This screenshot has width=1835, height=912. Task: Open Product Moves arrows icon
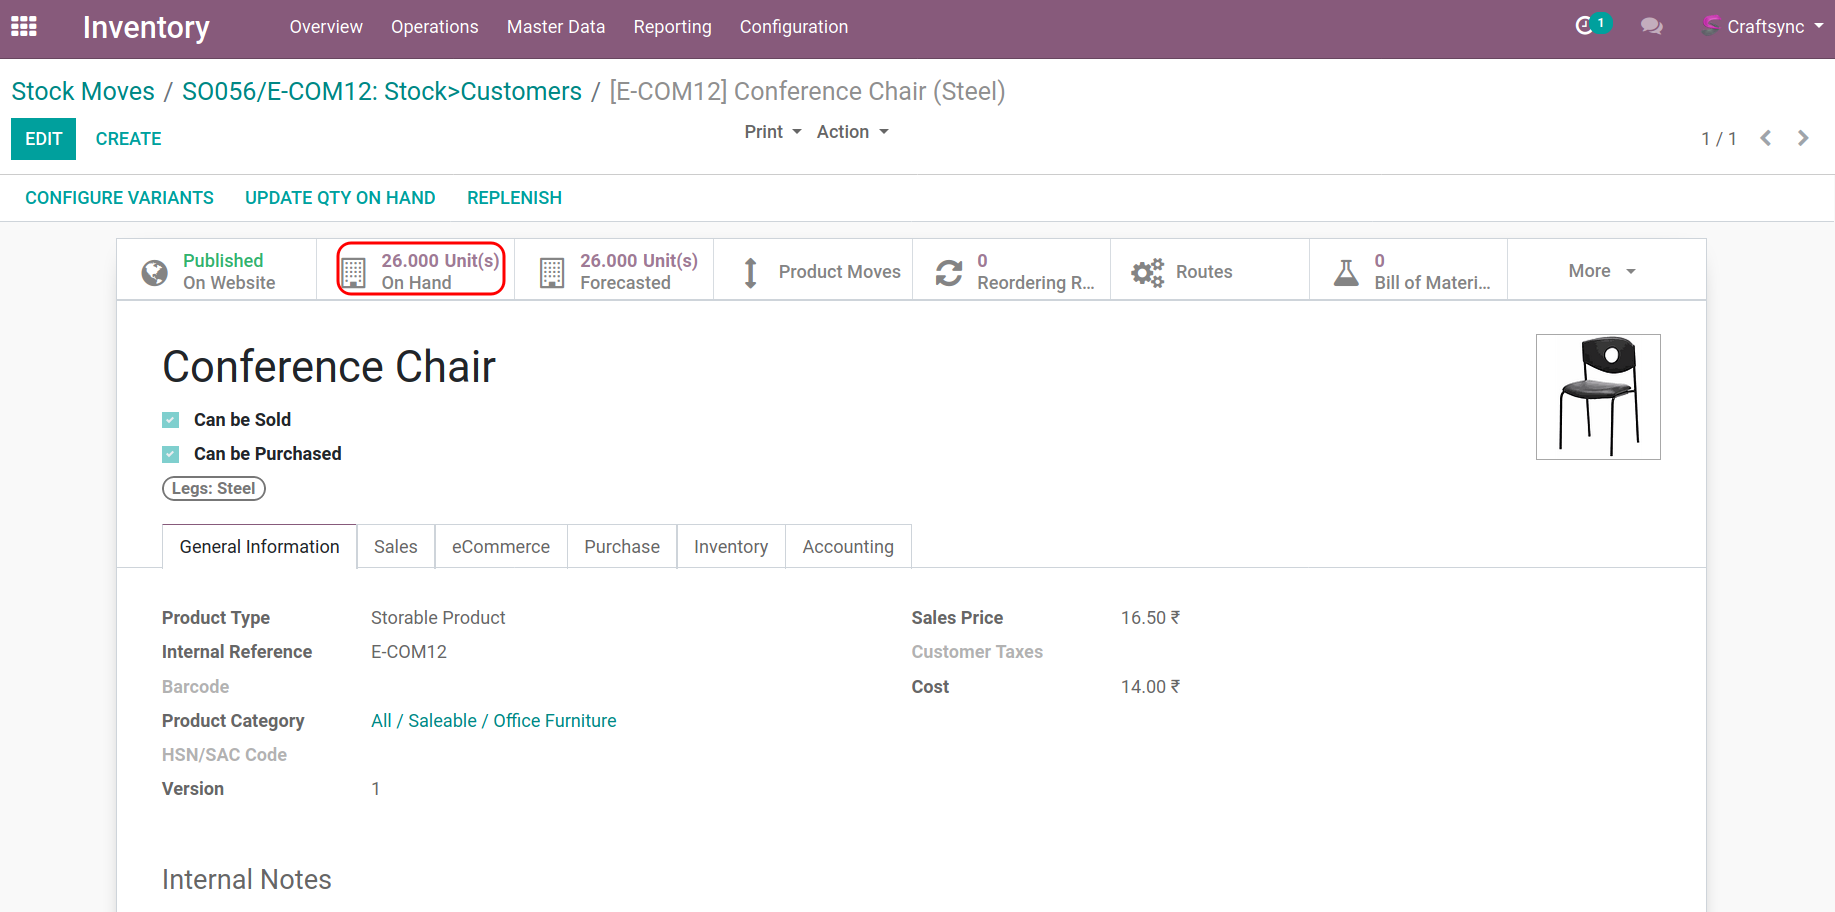[750, 272]
